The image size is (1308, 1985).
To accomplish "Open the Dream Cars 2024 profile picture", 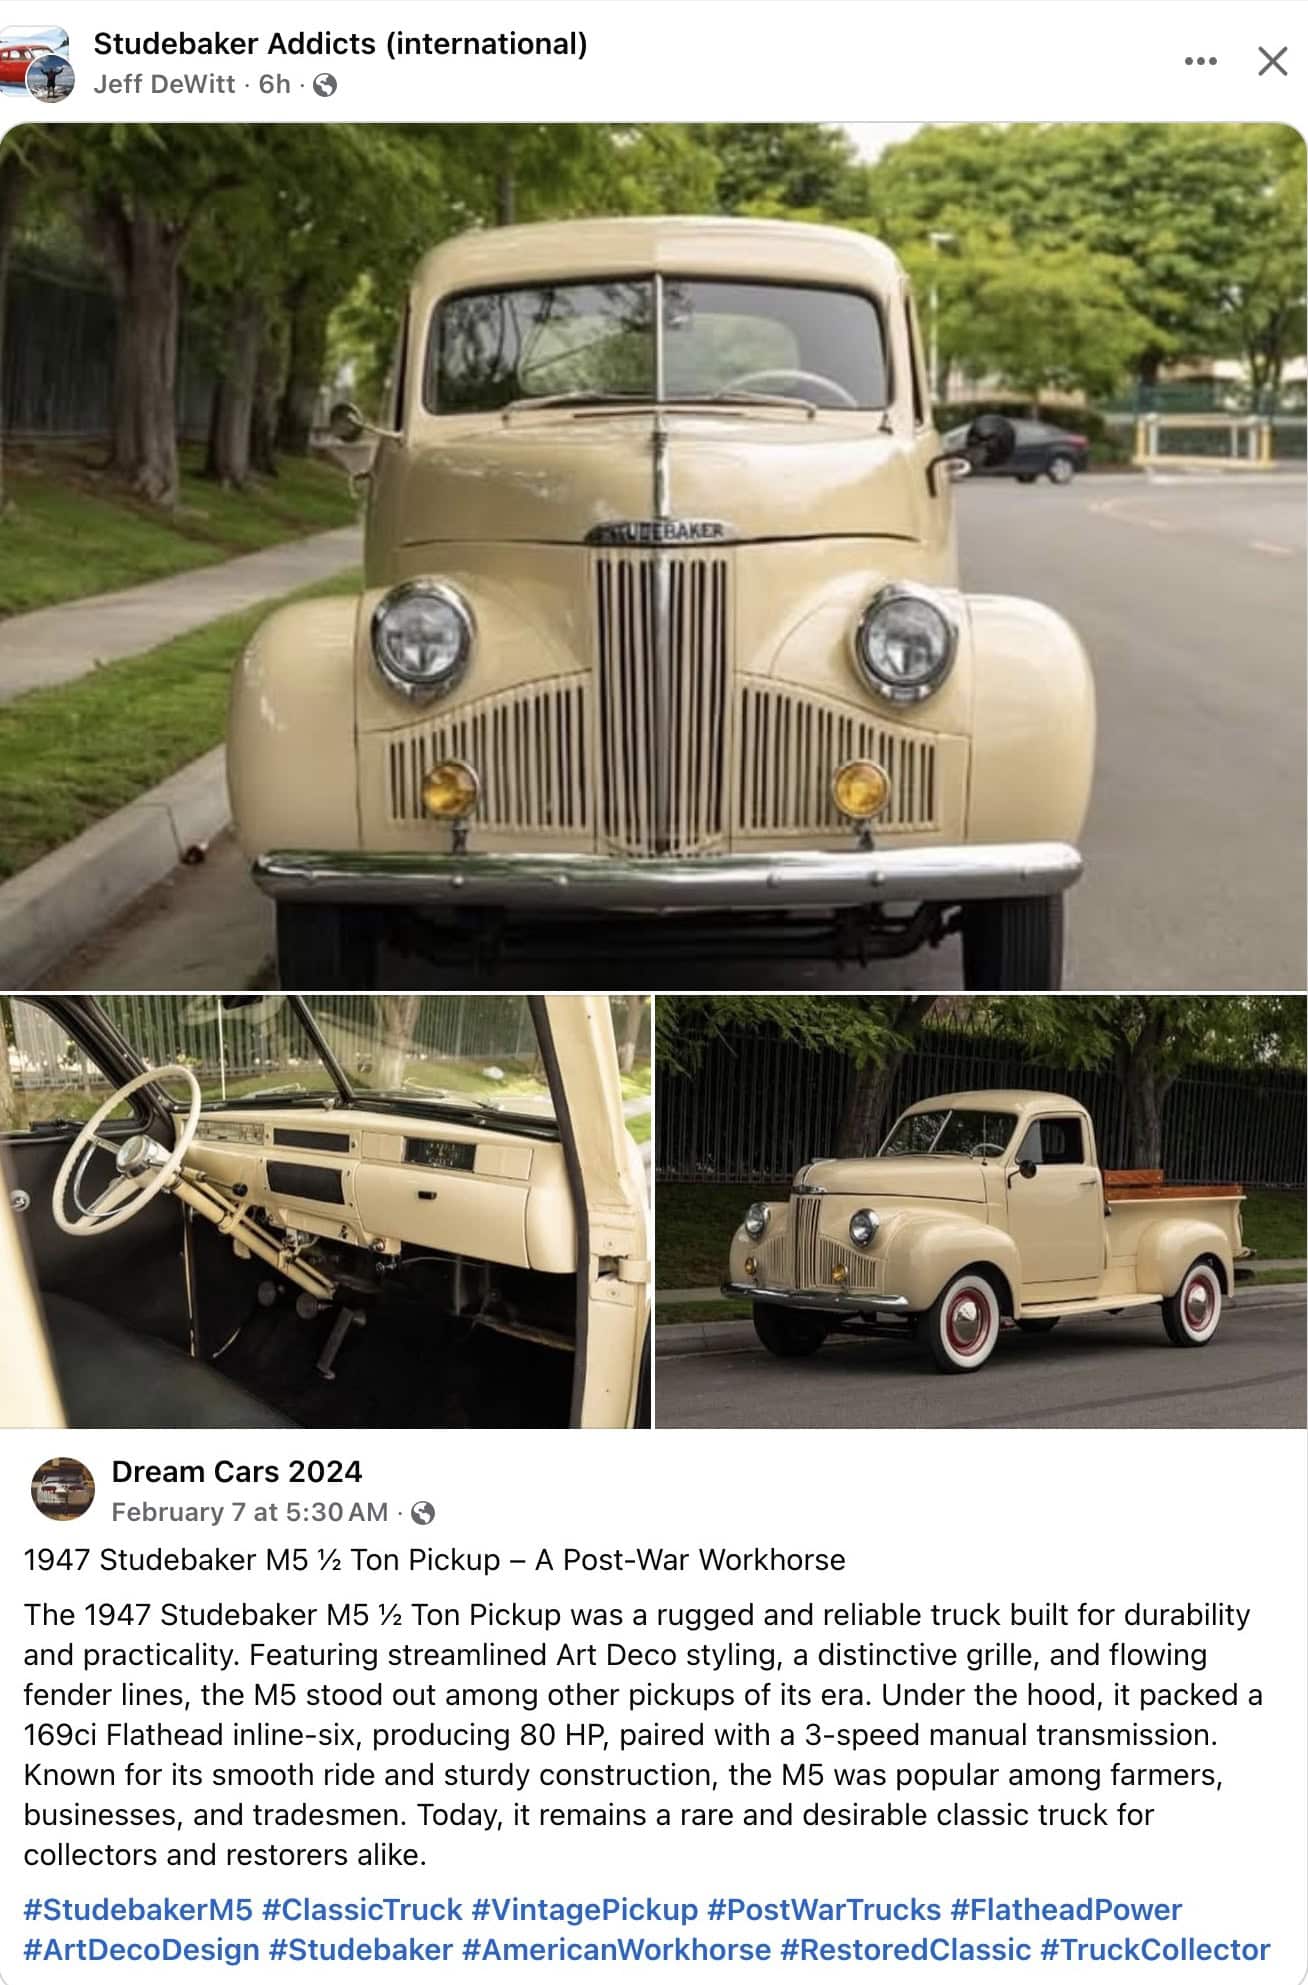I will point(63,1488).
